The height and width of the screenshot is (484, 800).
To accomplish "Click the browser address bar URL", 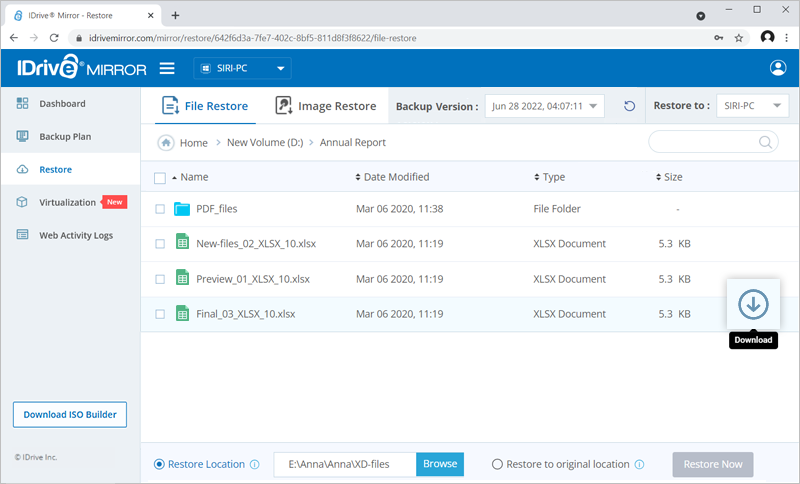I will (253, 38).
